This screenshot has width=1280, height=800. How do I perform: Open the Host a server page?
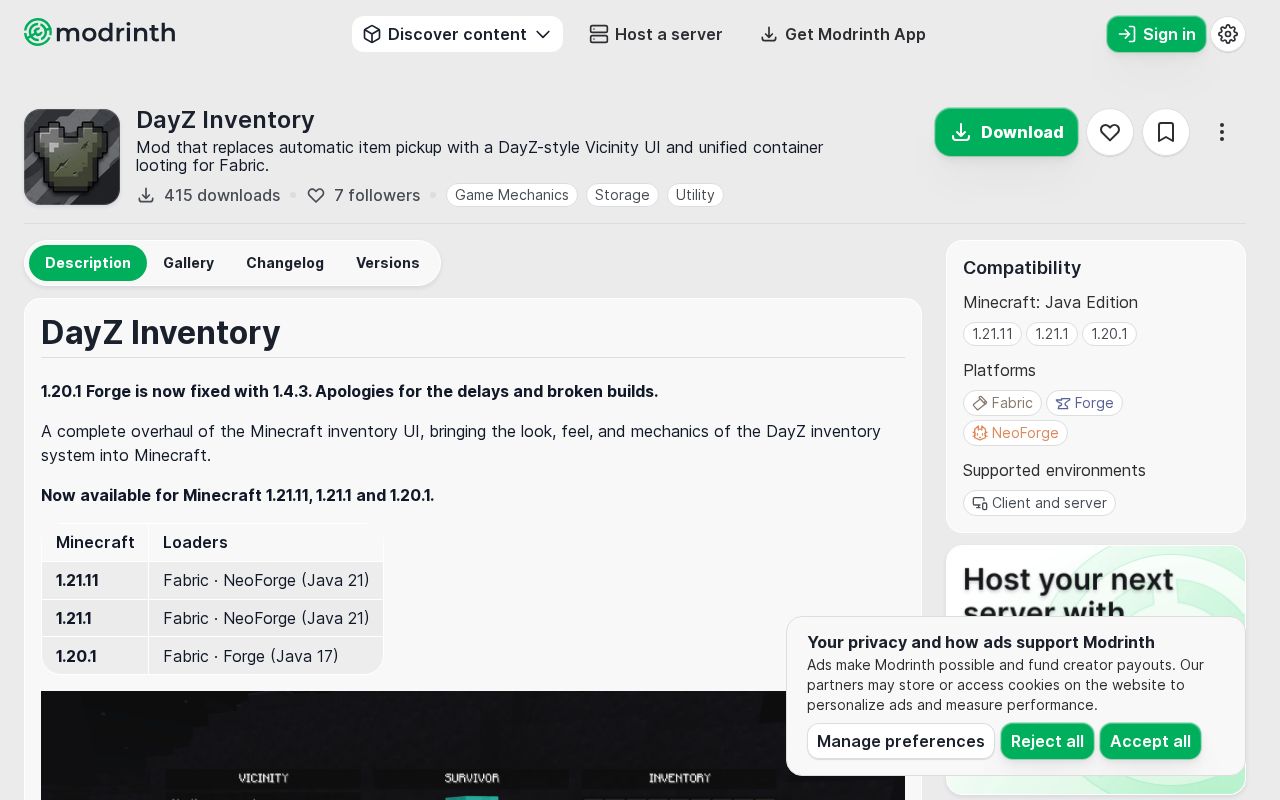(x=655, y=34)
